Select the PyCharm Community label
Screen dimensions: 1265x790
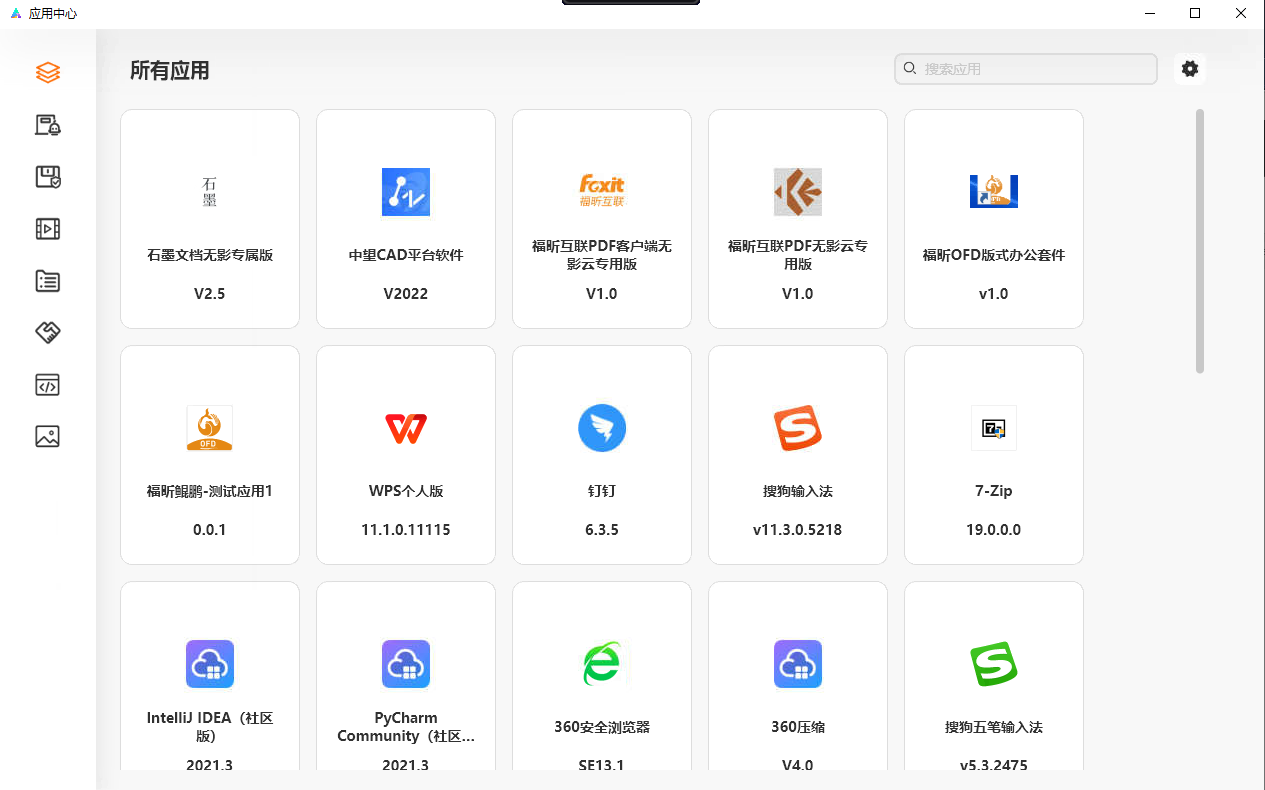click(x=406, y=727)
